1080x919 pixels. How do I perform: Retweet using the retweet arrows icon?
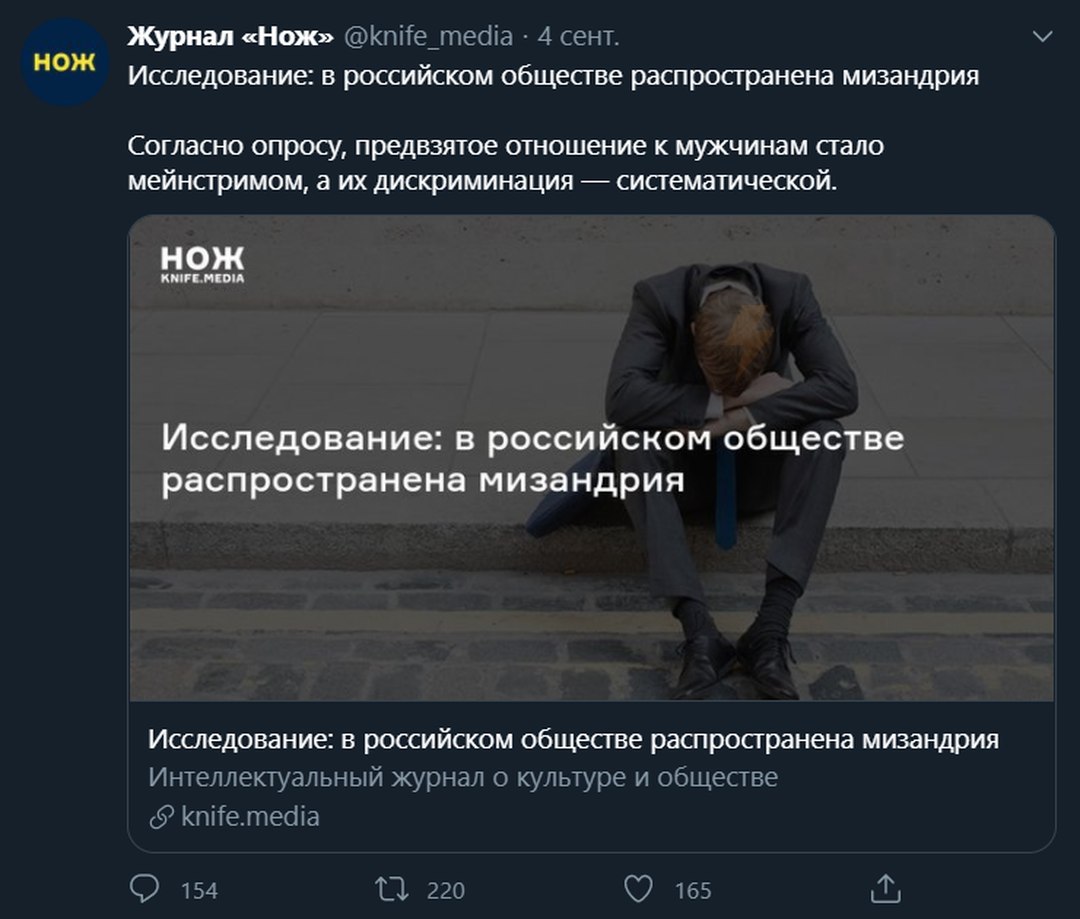click(x=392, y=889)
